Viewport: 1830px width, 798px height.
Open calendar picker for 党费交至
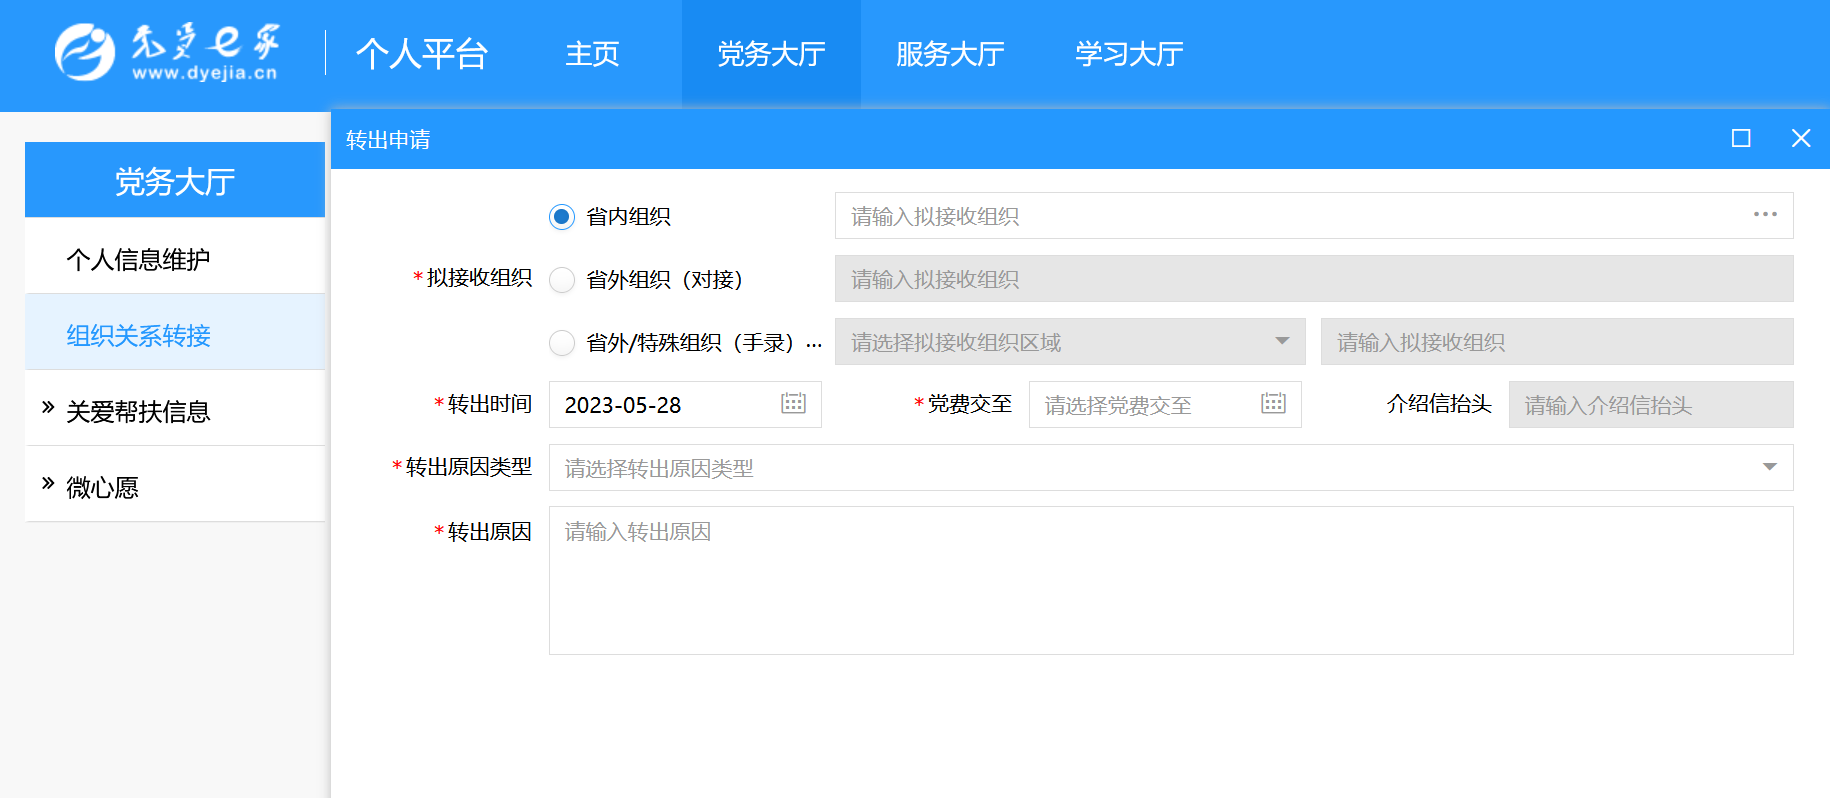tap(1273, 404)
